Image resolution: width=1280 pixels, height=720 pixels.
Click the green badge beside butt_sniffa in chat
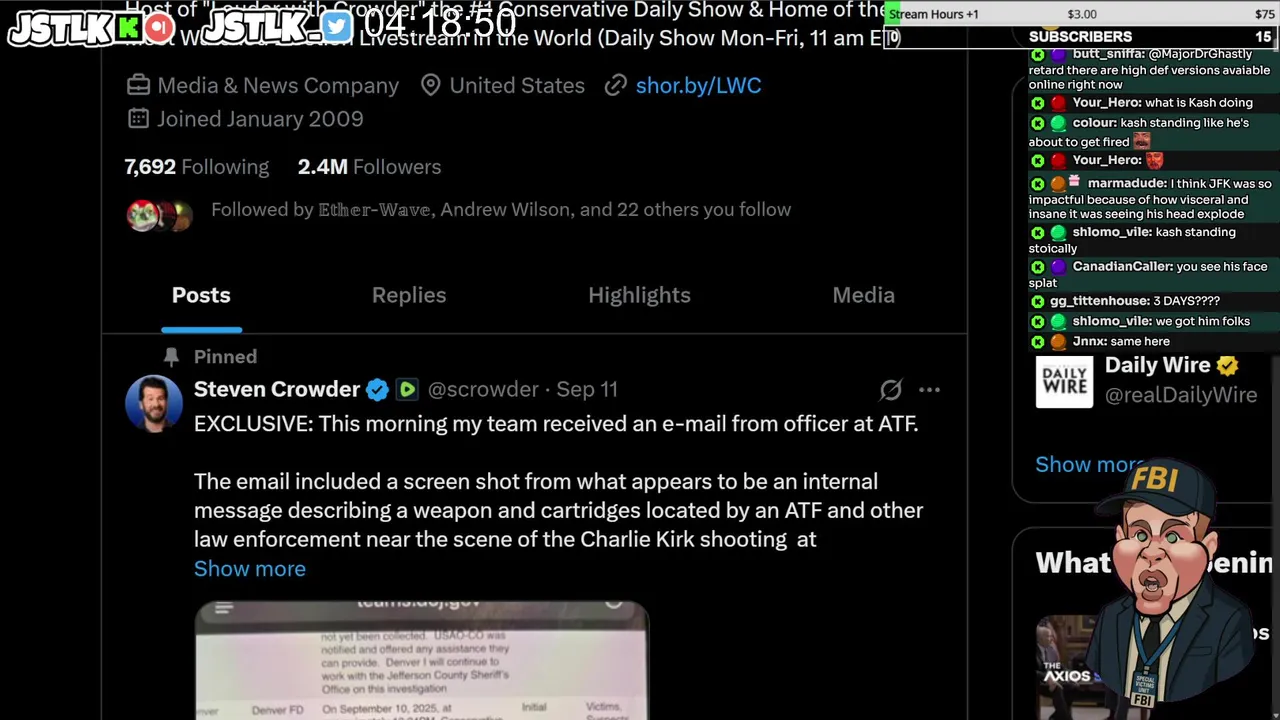1037,55
